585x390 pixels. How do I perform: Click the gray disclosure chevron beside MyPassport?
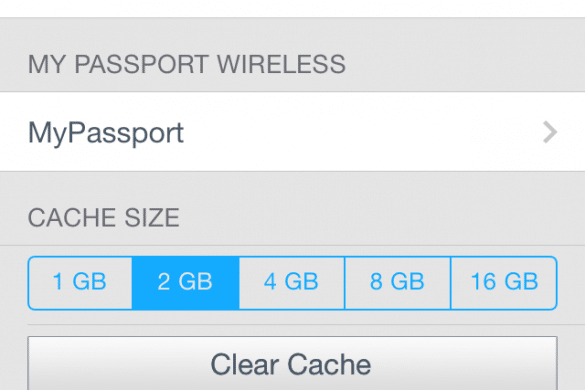(550, 132)
